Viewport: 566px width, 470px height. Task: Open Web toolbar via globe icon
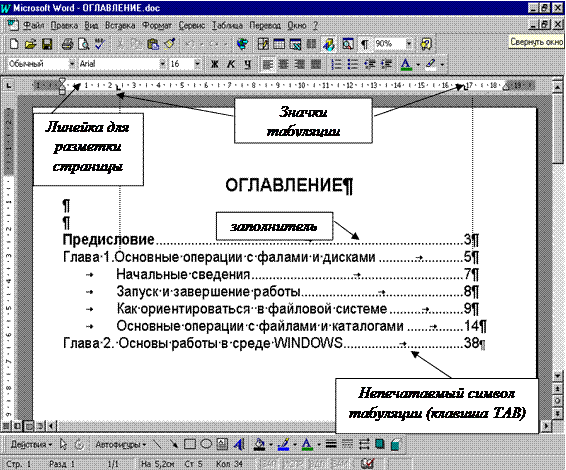click(x=243, y=44)
